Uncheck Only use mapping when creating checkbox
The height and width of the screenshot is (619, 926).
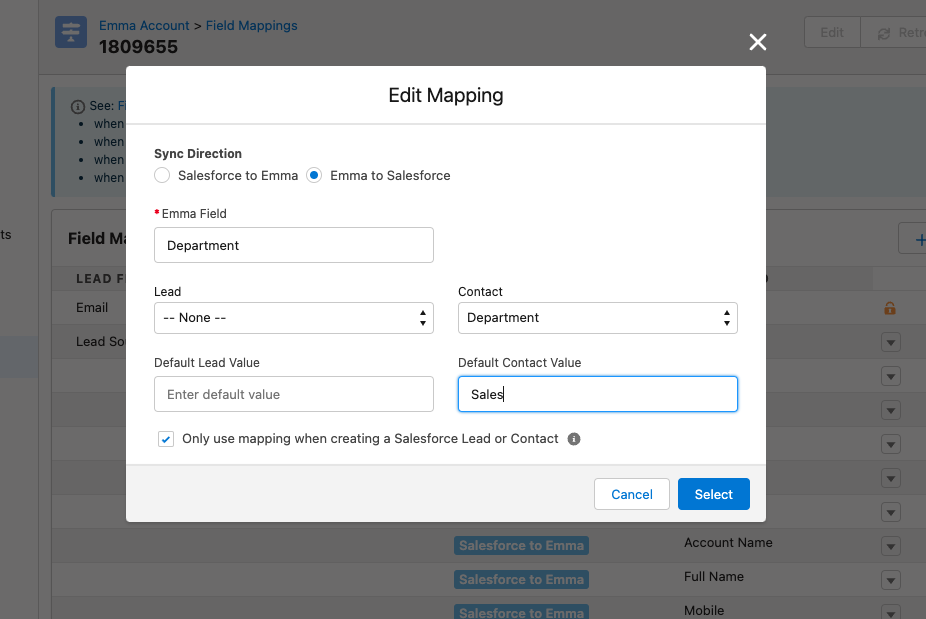pos(166,439)
